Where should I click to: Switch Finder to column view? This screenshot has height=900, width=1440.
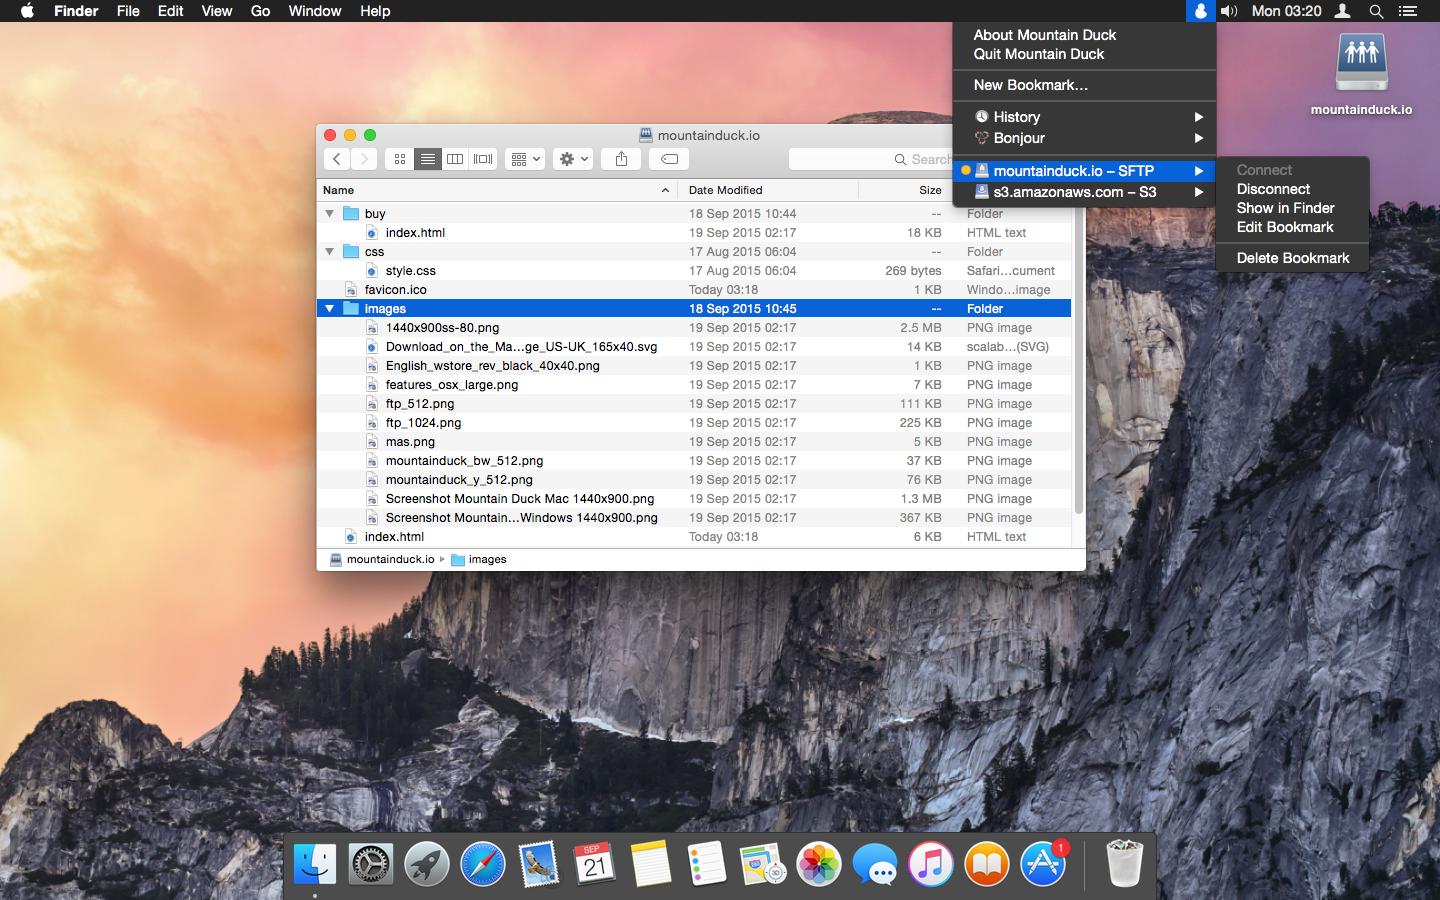click(x=455, y=158)
